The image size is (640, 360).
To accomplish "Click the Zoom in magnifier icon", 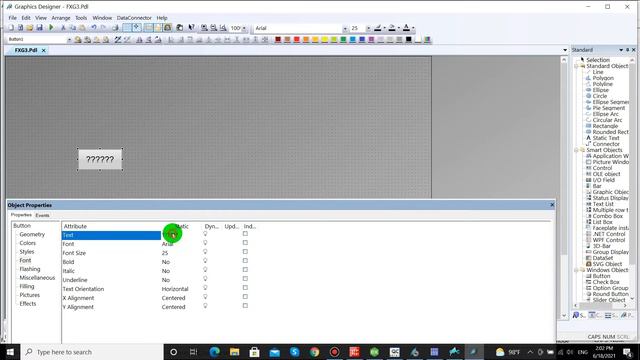I will (204, 28).
